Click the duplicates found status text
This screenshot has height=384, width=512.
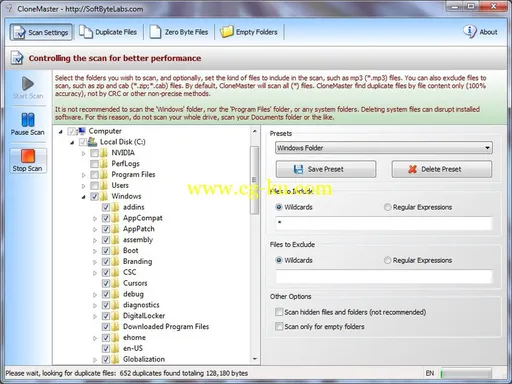(183, 373)
